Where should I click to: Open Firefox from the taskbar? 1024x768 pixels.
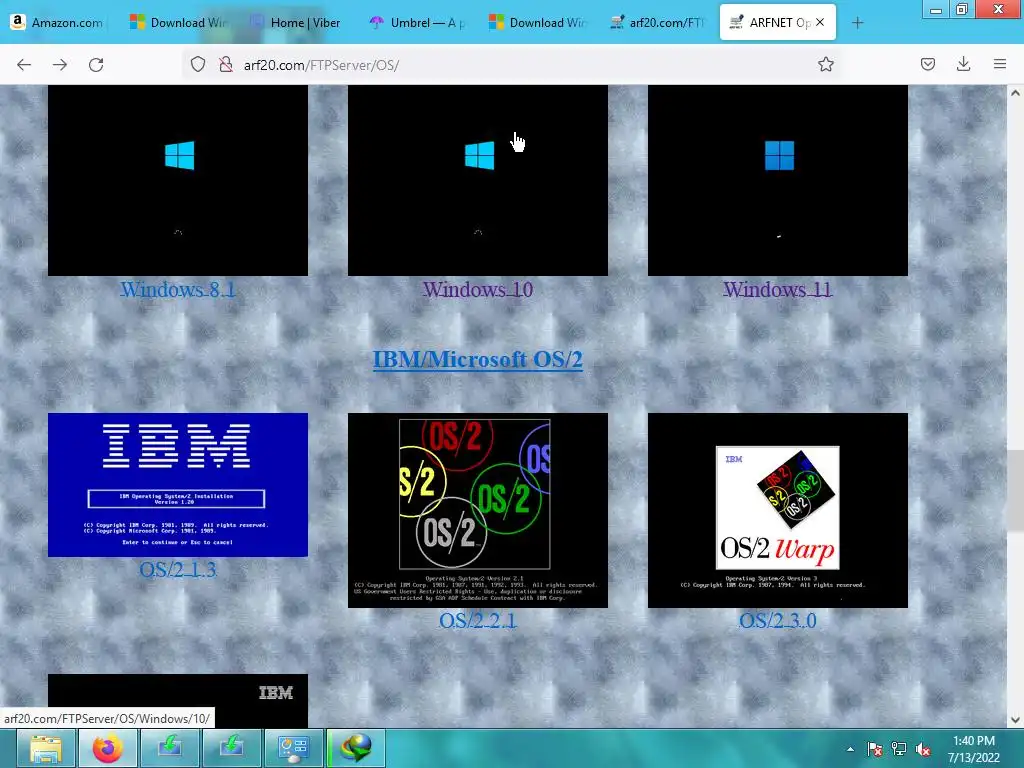coord(108,748)
